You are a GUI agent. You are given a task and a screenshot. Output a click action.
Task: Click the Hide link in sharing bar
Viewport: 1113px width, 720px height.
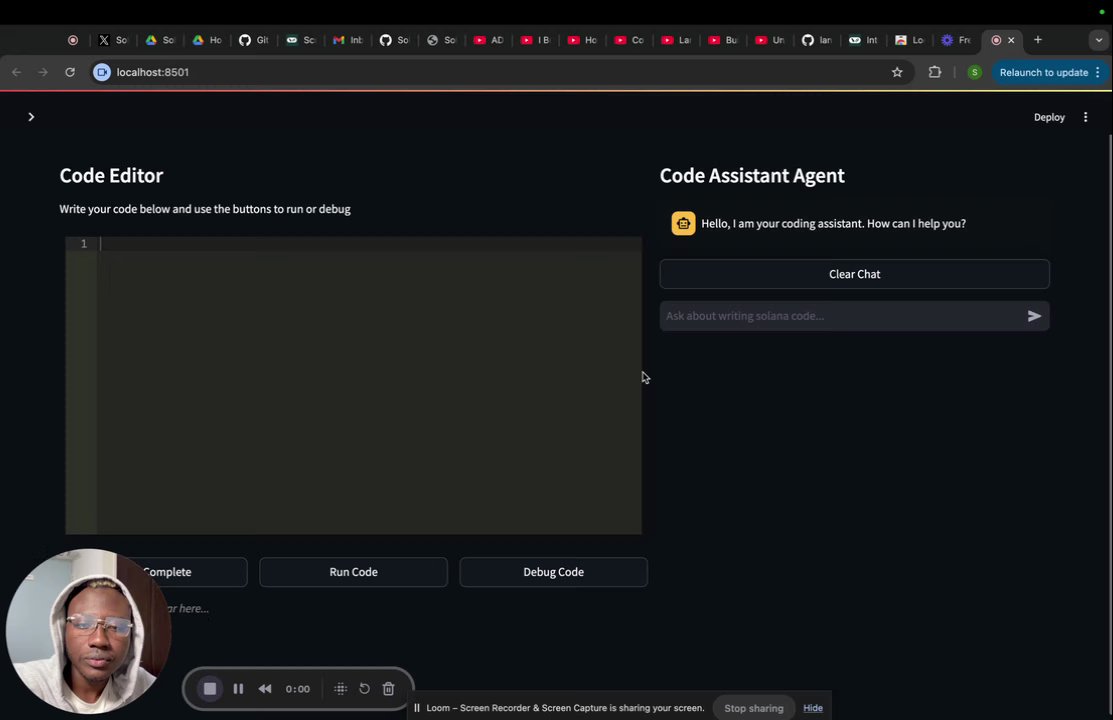tap(813, 708)
